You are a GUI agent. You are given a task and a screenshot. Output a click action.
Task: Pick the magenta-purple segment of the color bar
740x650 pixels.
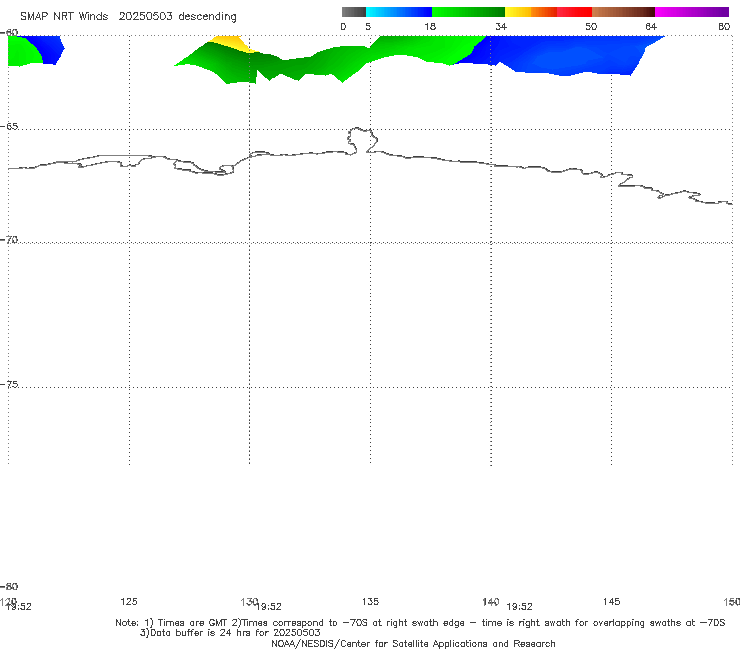pyautogui.click(x=692, y=12)
